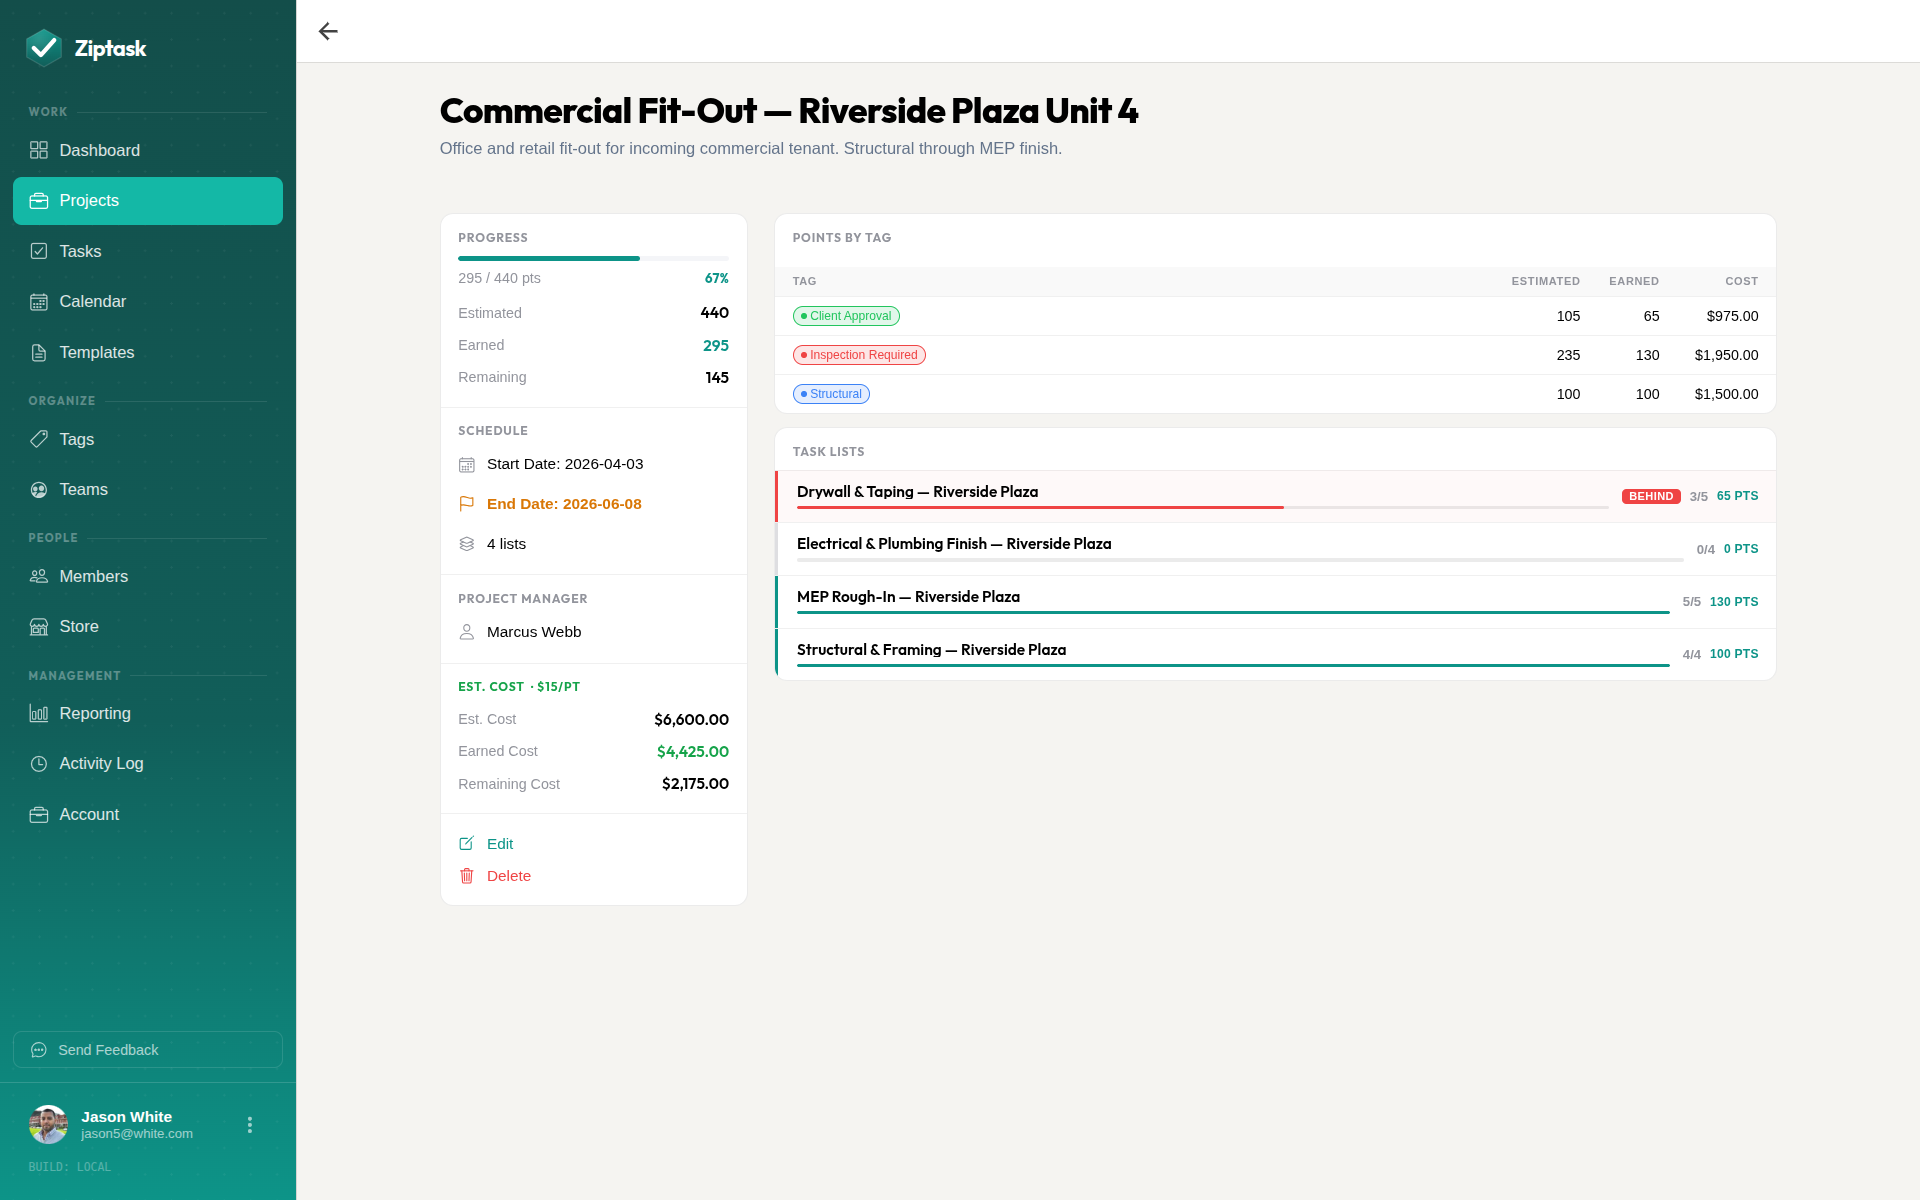Click the Edit project link
Screen dimensions: 1920x1200
499,844
